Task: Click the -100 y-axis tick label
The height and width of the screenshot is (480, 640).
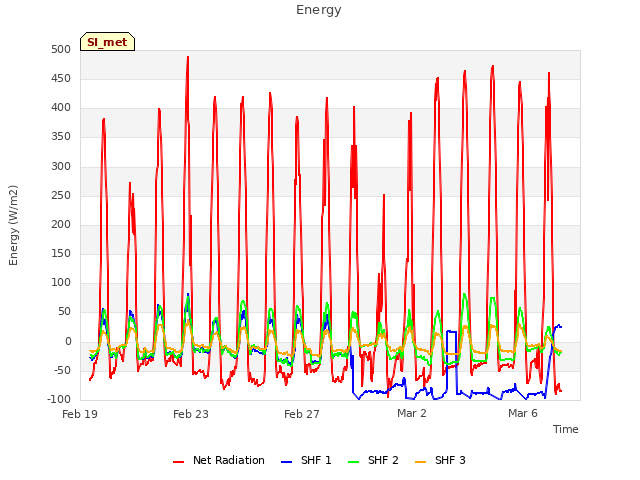Action: coord(59,400)
